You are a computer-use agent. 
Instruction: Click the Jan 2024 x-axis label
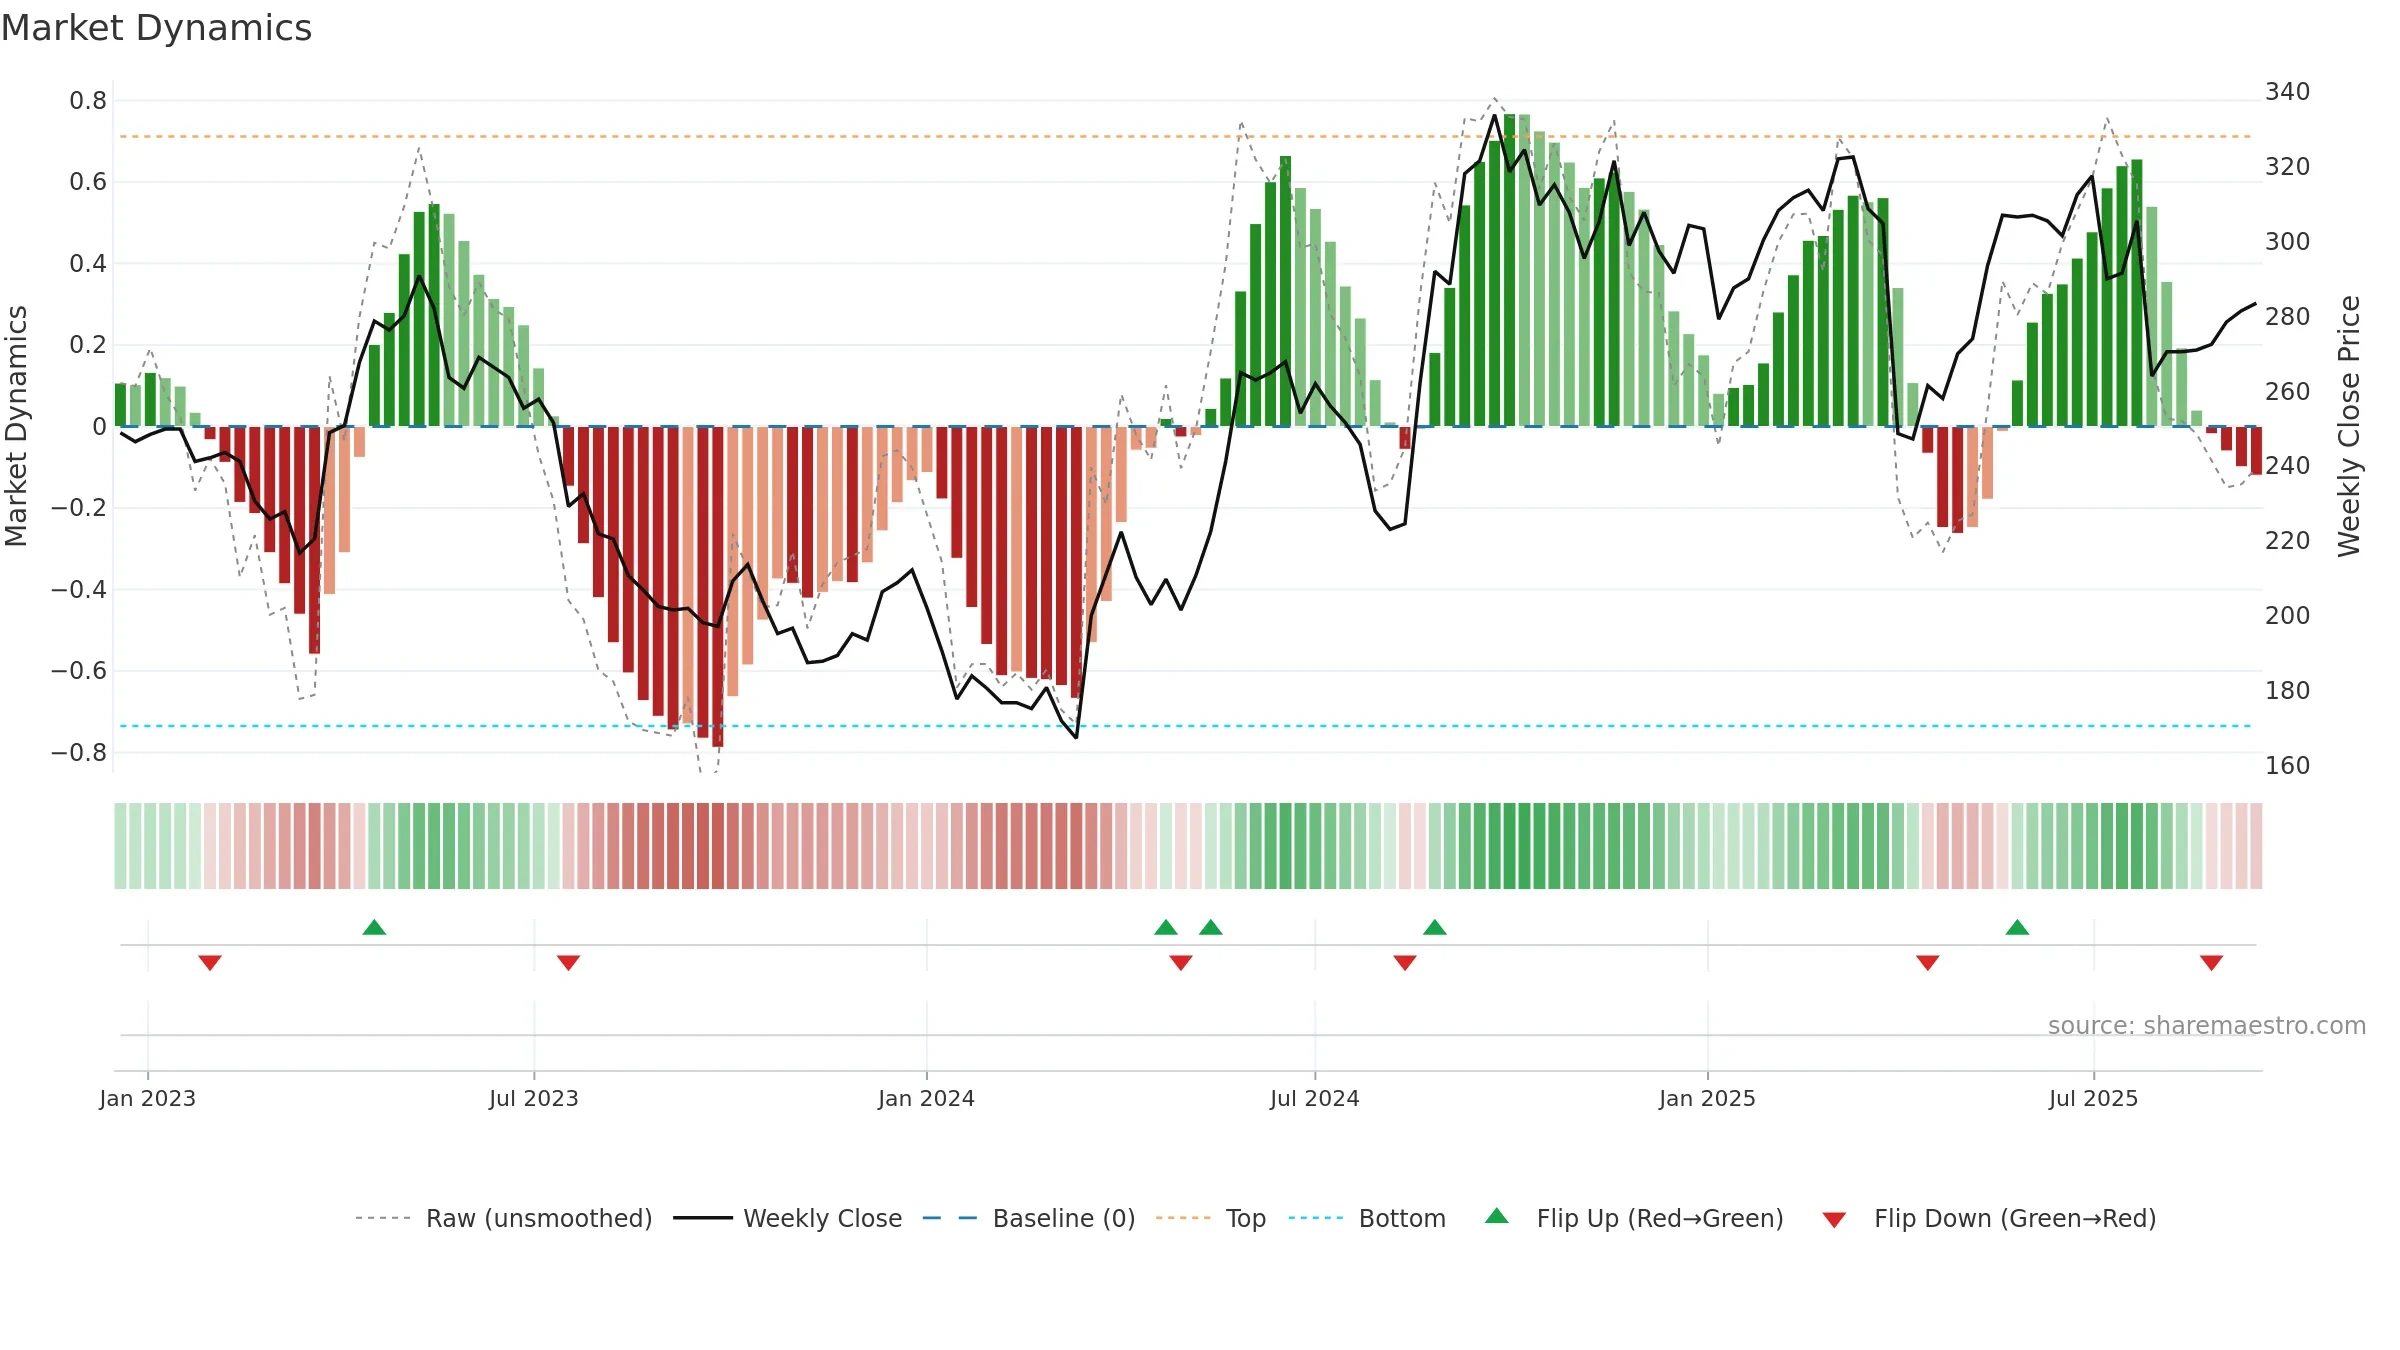(x=927, y=1098)
